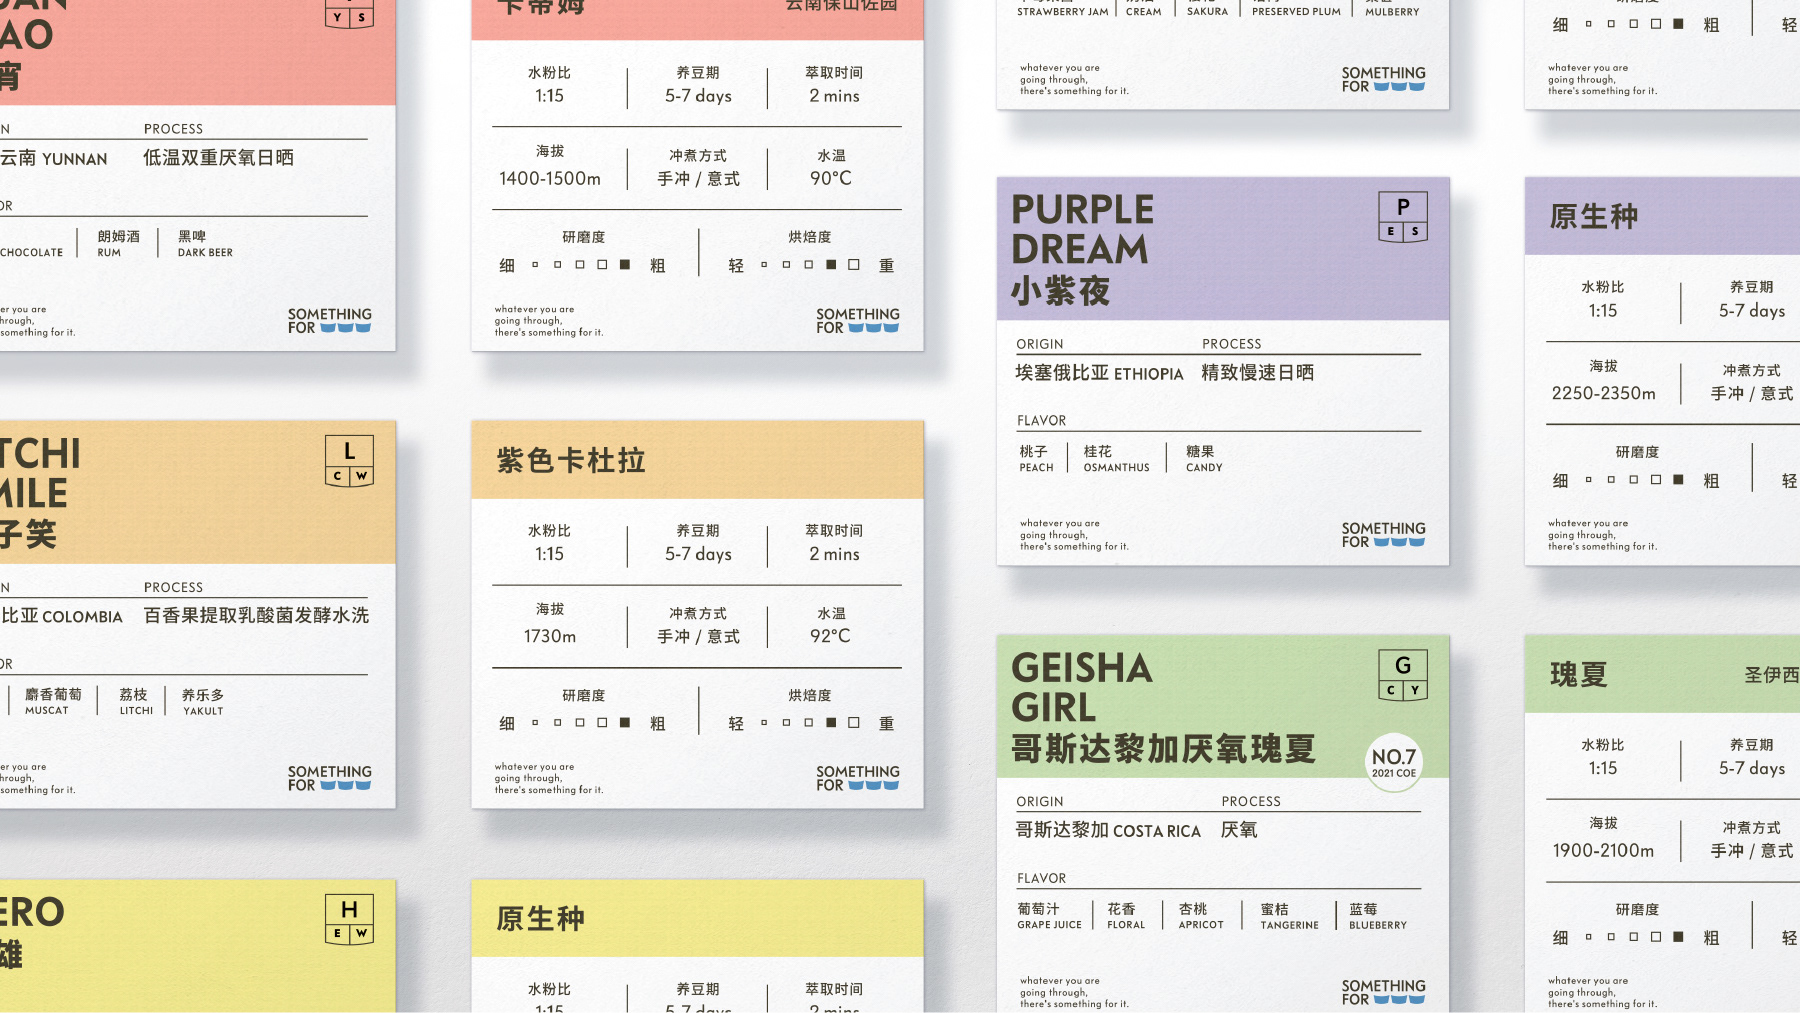The height and width of the screenshot is (1013, 1800).
Task: Click filled 烘焙度 square on the 1400-1500m card
Action: tap(831, 265)
